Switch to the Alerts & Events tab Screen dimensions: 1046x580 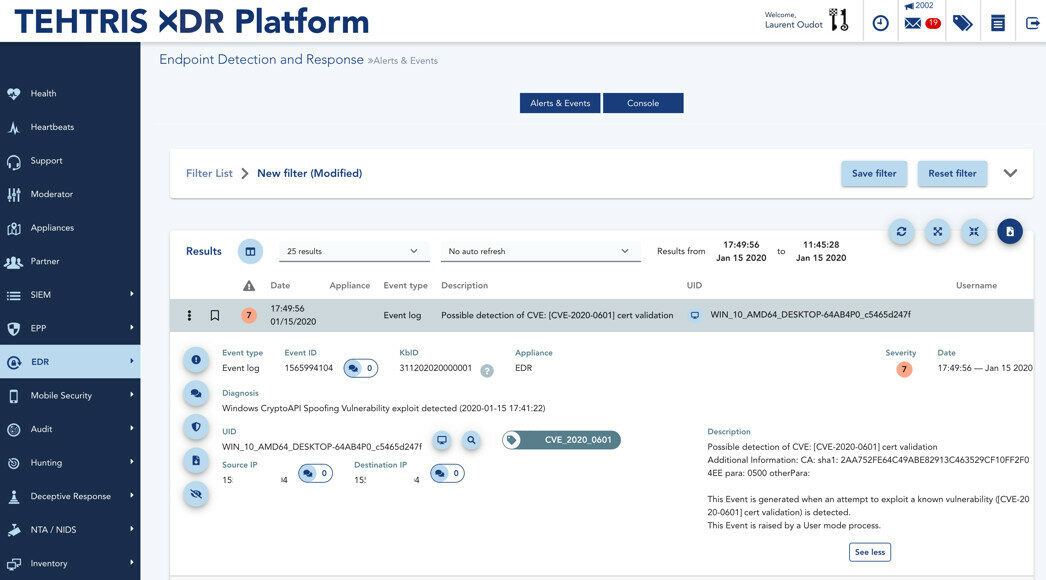click(x=560, y=103)
